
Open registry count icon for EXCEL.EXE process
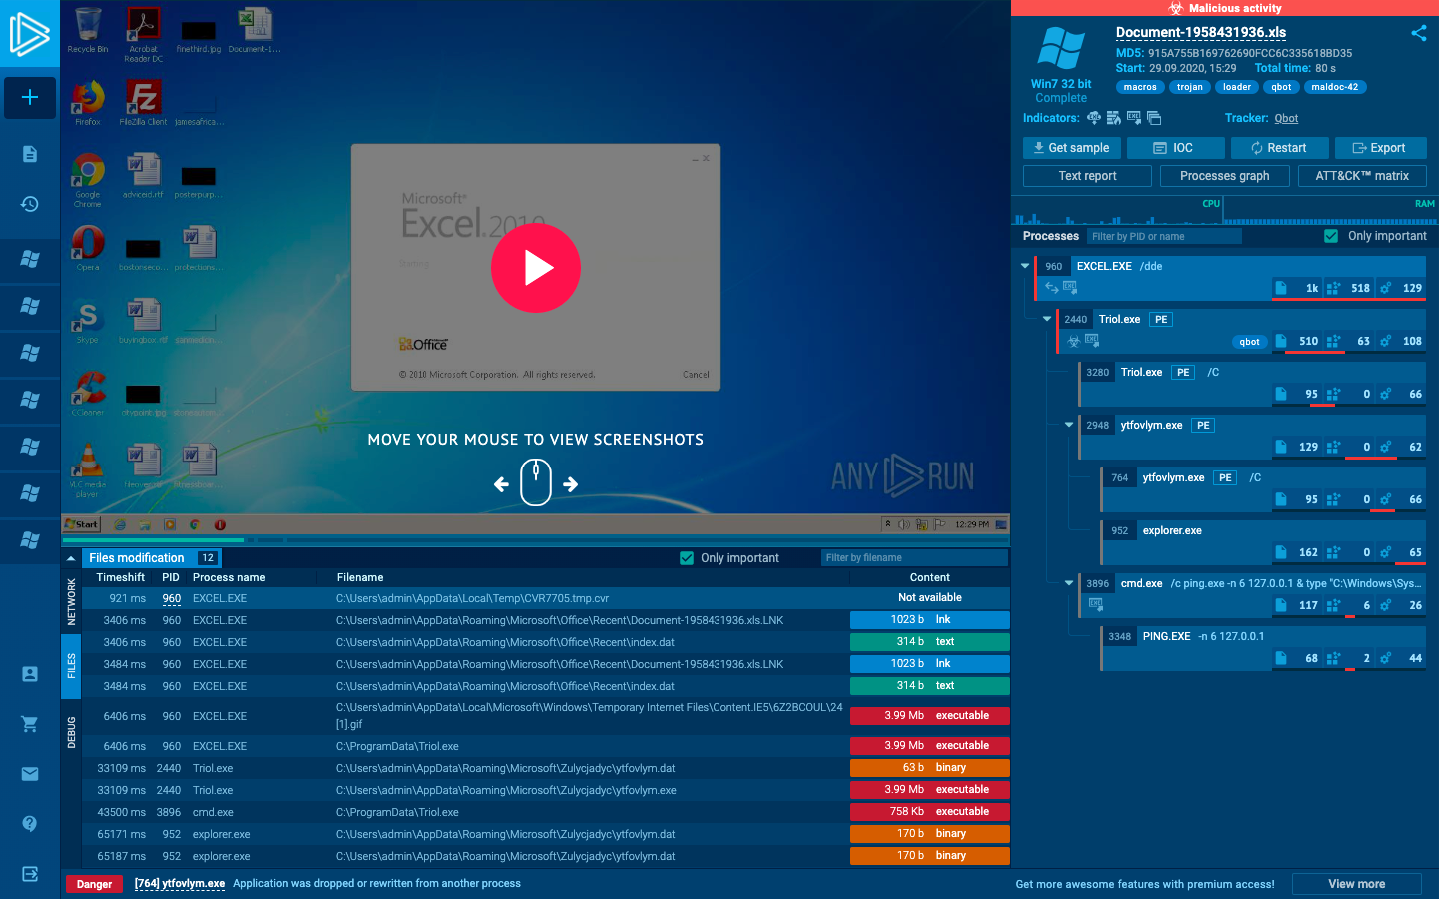point(1333,288)
